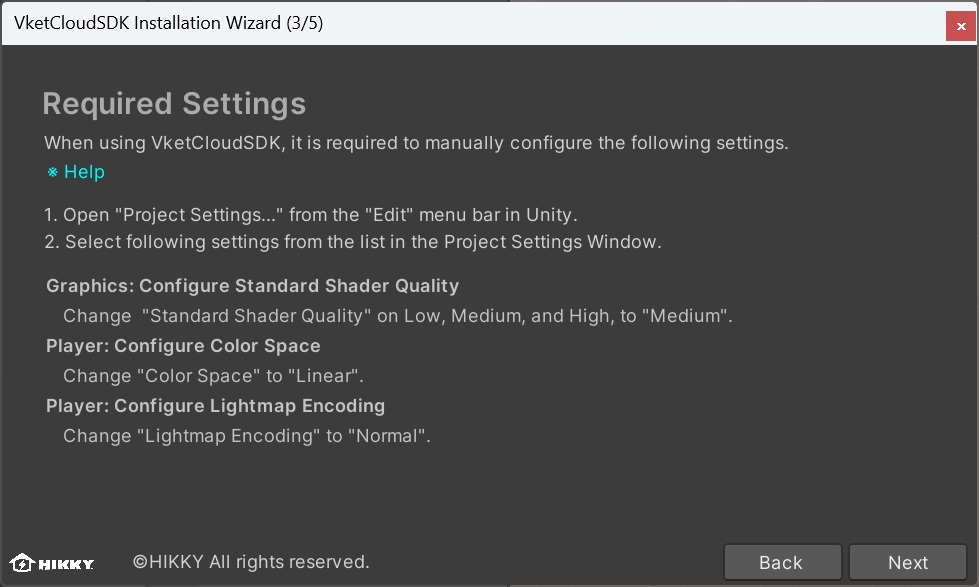
Task: Go back using the Back button
Action: (x=782, y=562)
